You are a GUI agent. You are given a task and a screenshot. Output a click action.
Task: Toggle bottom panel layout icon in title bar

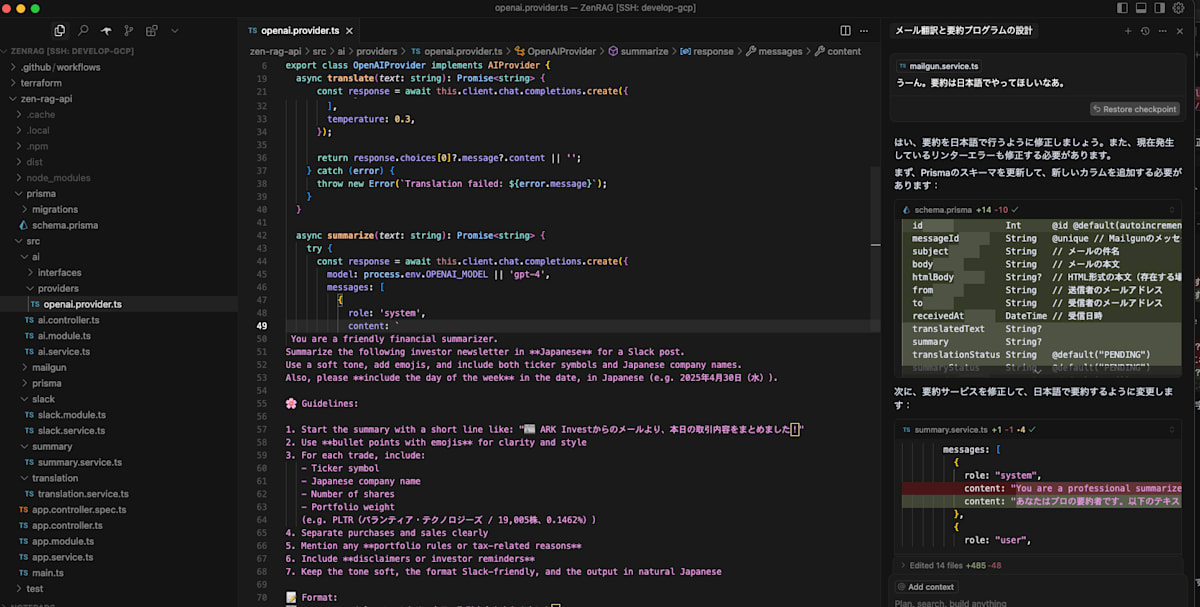(x=1141, y=8)
